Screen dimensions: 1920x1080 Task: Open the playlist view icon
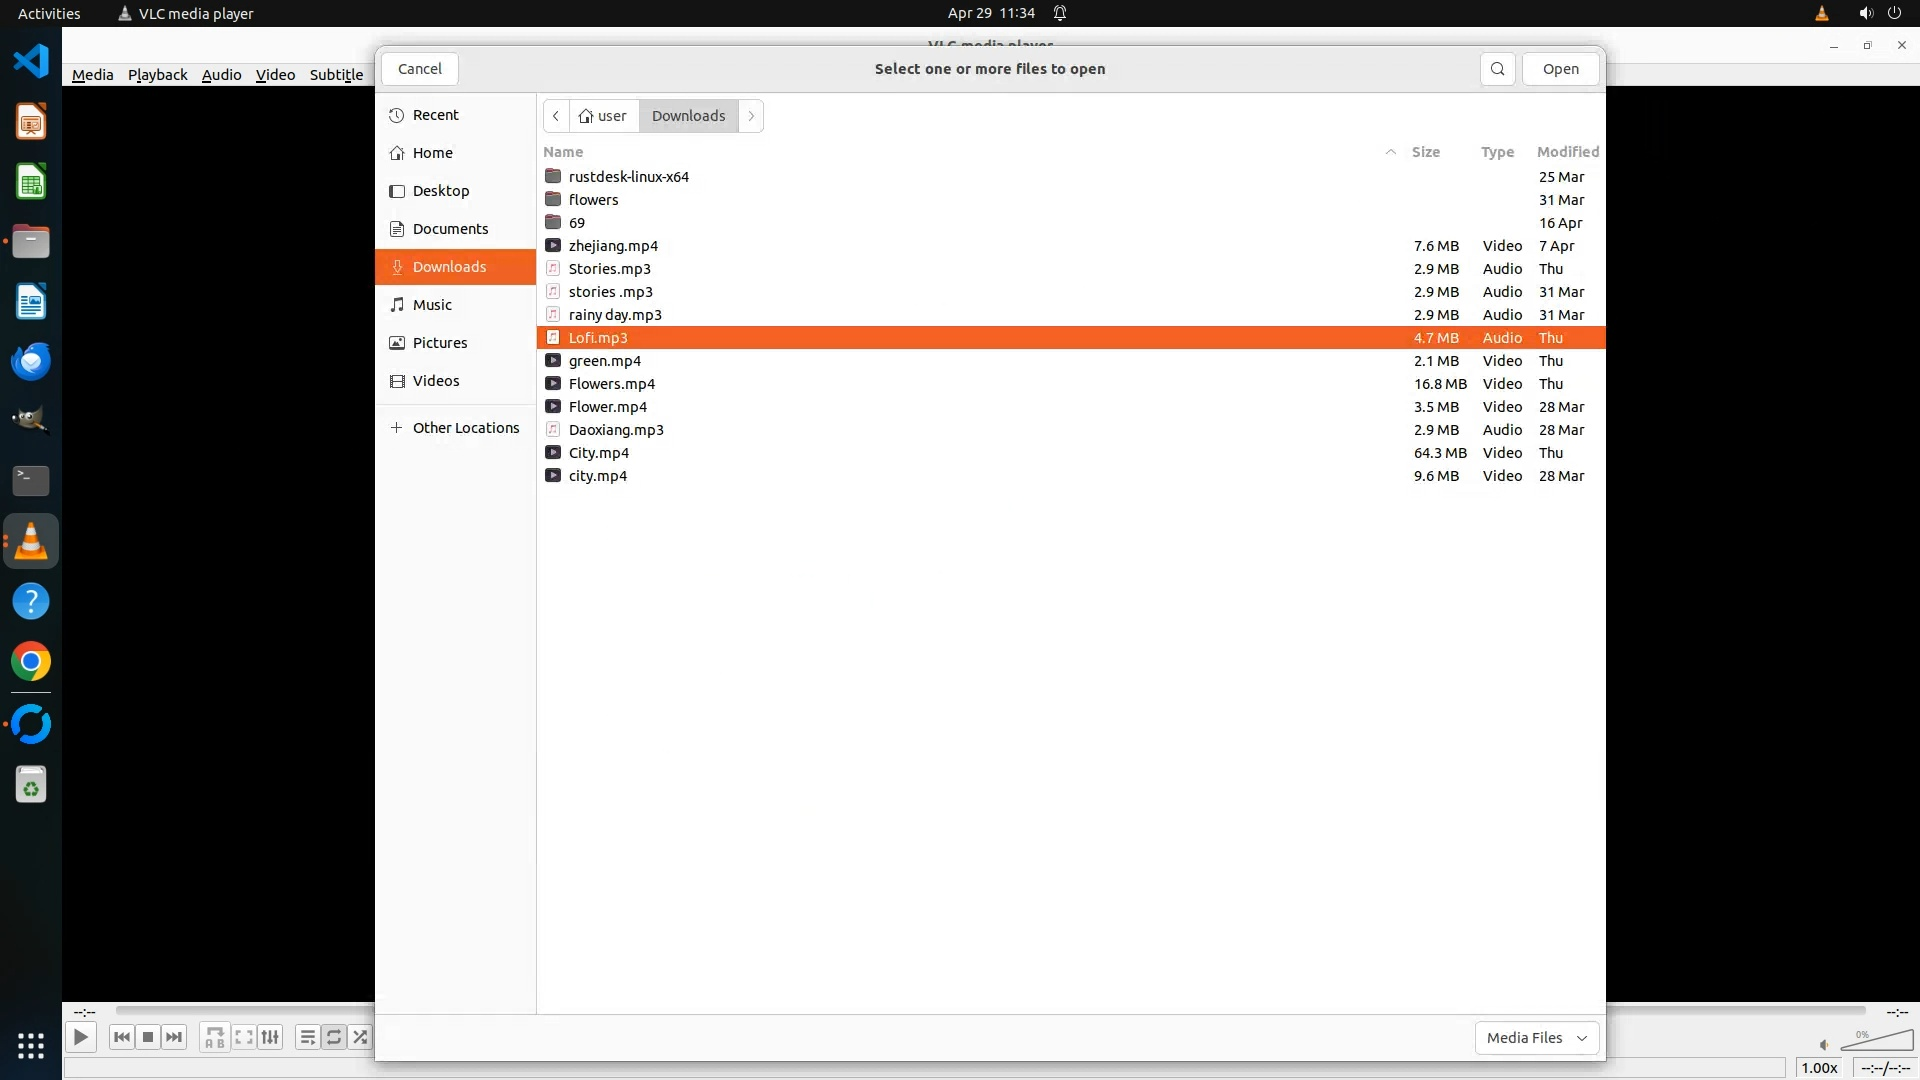click(308, 1037)
